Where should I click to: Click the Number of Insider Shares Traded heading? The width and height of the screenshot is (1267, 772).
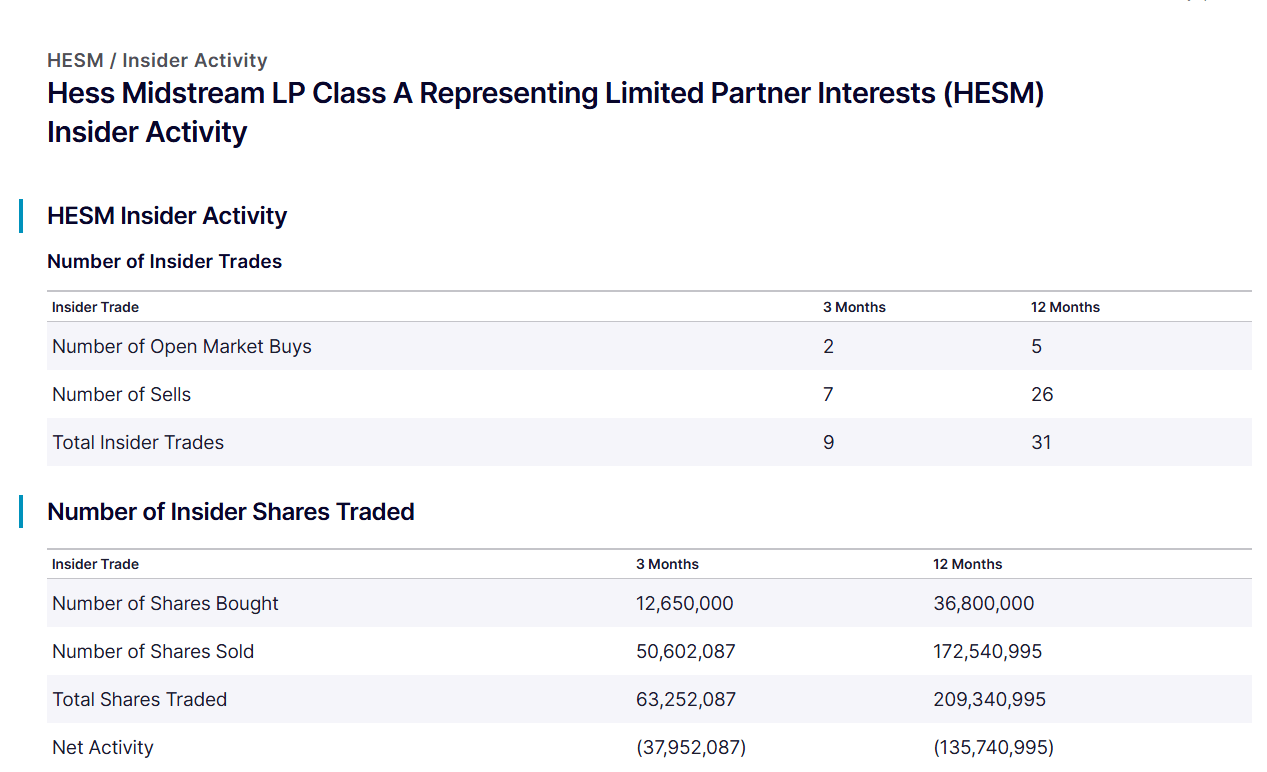point(230,512)
